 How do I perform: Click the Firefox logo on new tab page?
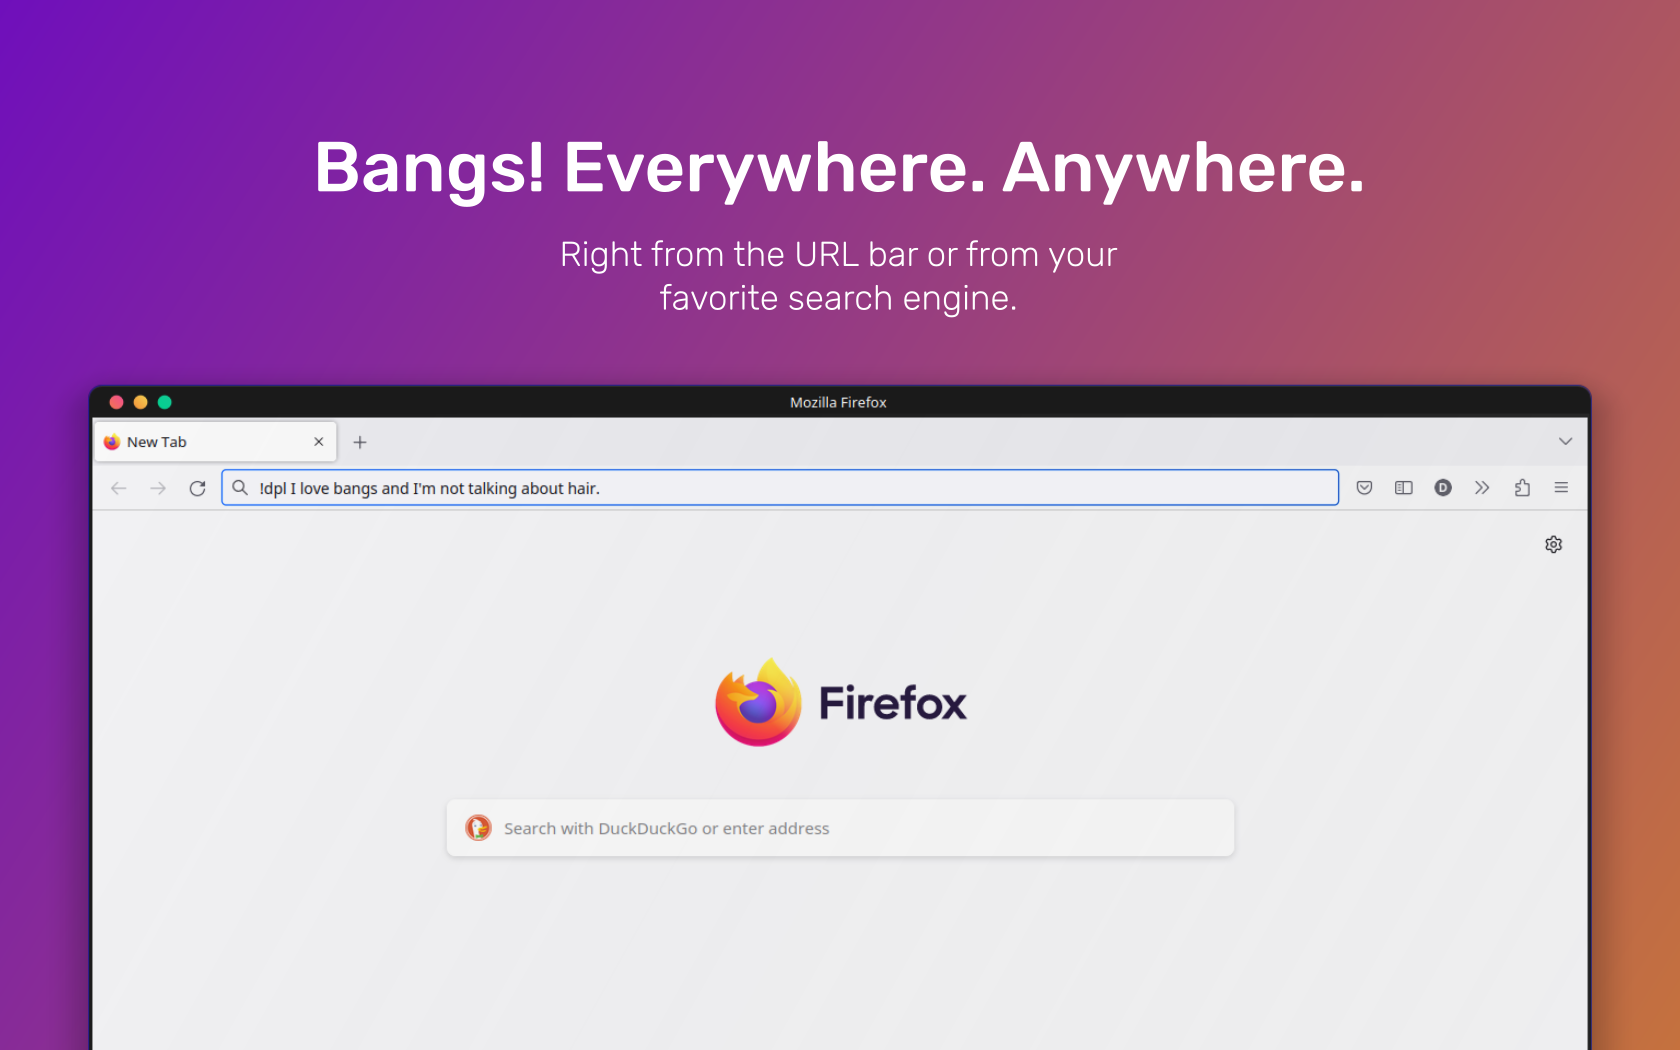pos(758,702)
